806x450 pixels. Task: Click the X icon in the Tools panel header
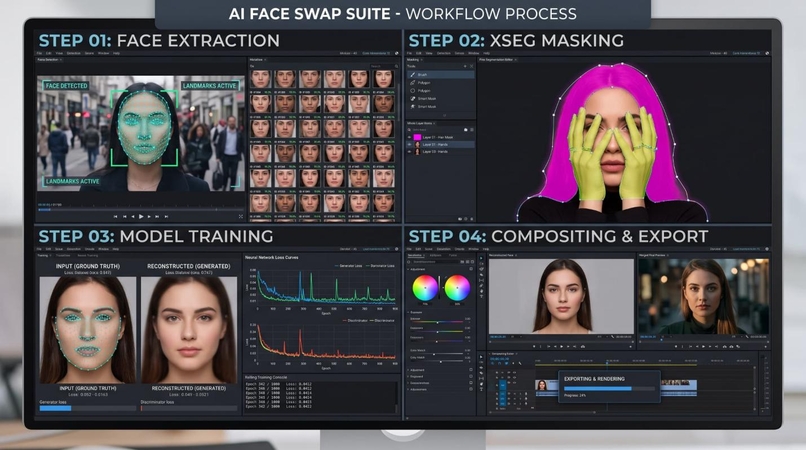(471, 66)
